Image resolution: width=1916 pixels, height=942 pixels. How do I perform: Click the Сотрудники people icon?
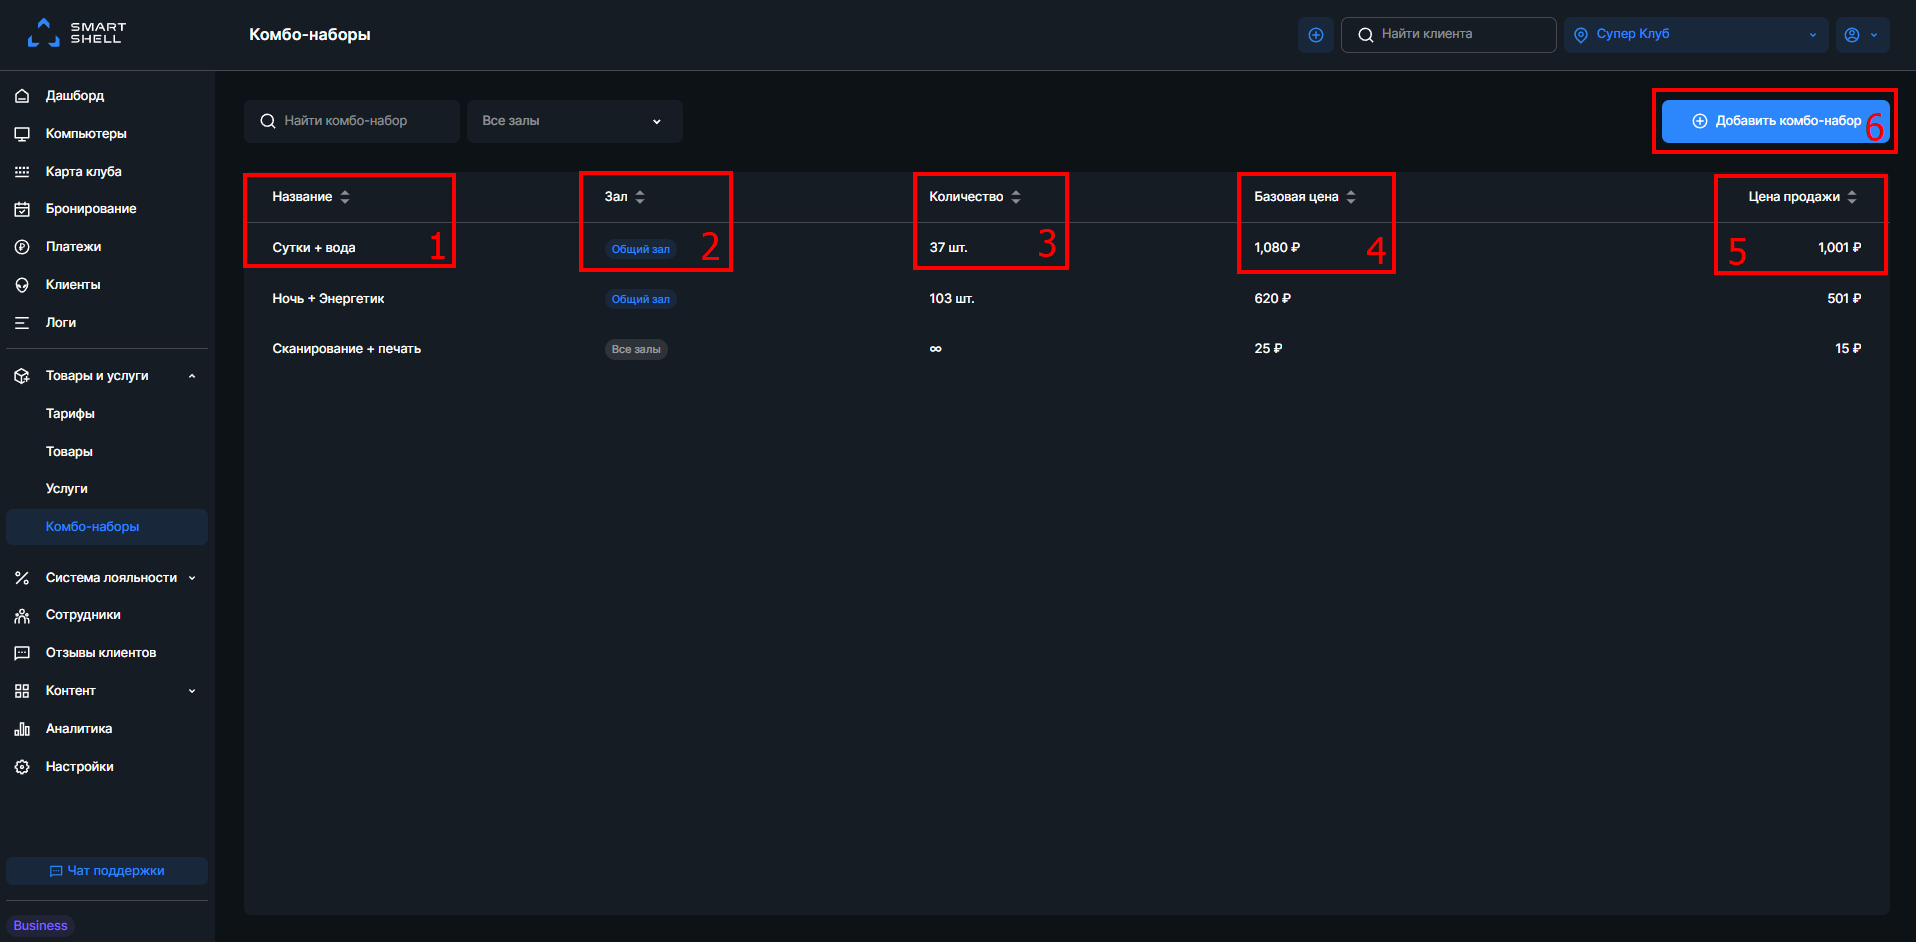pos(22,615)
